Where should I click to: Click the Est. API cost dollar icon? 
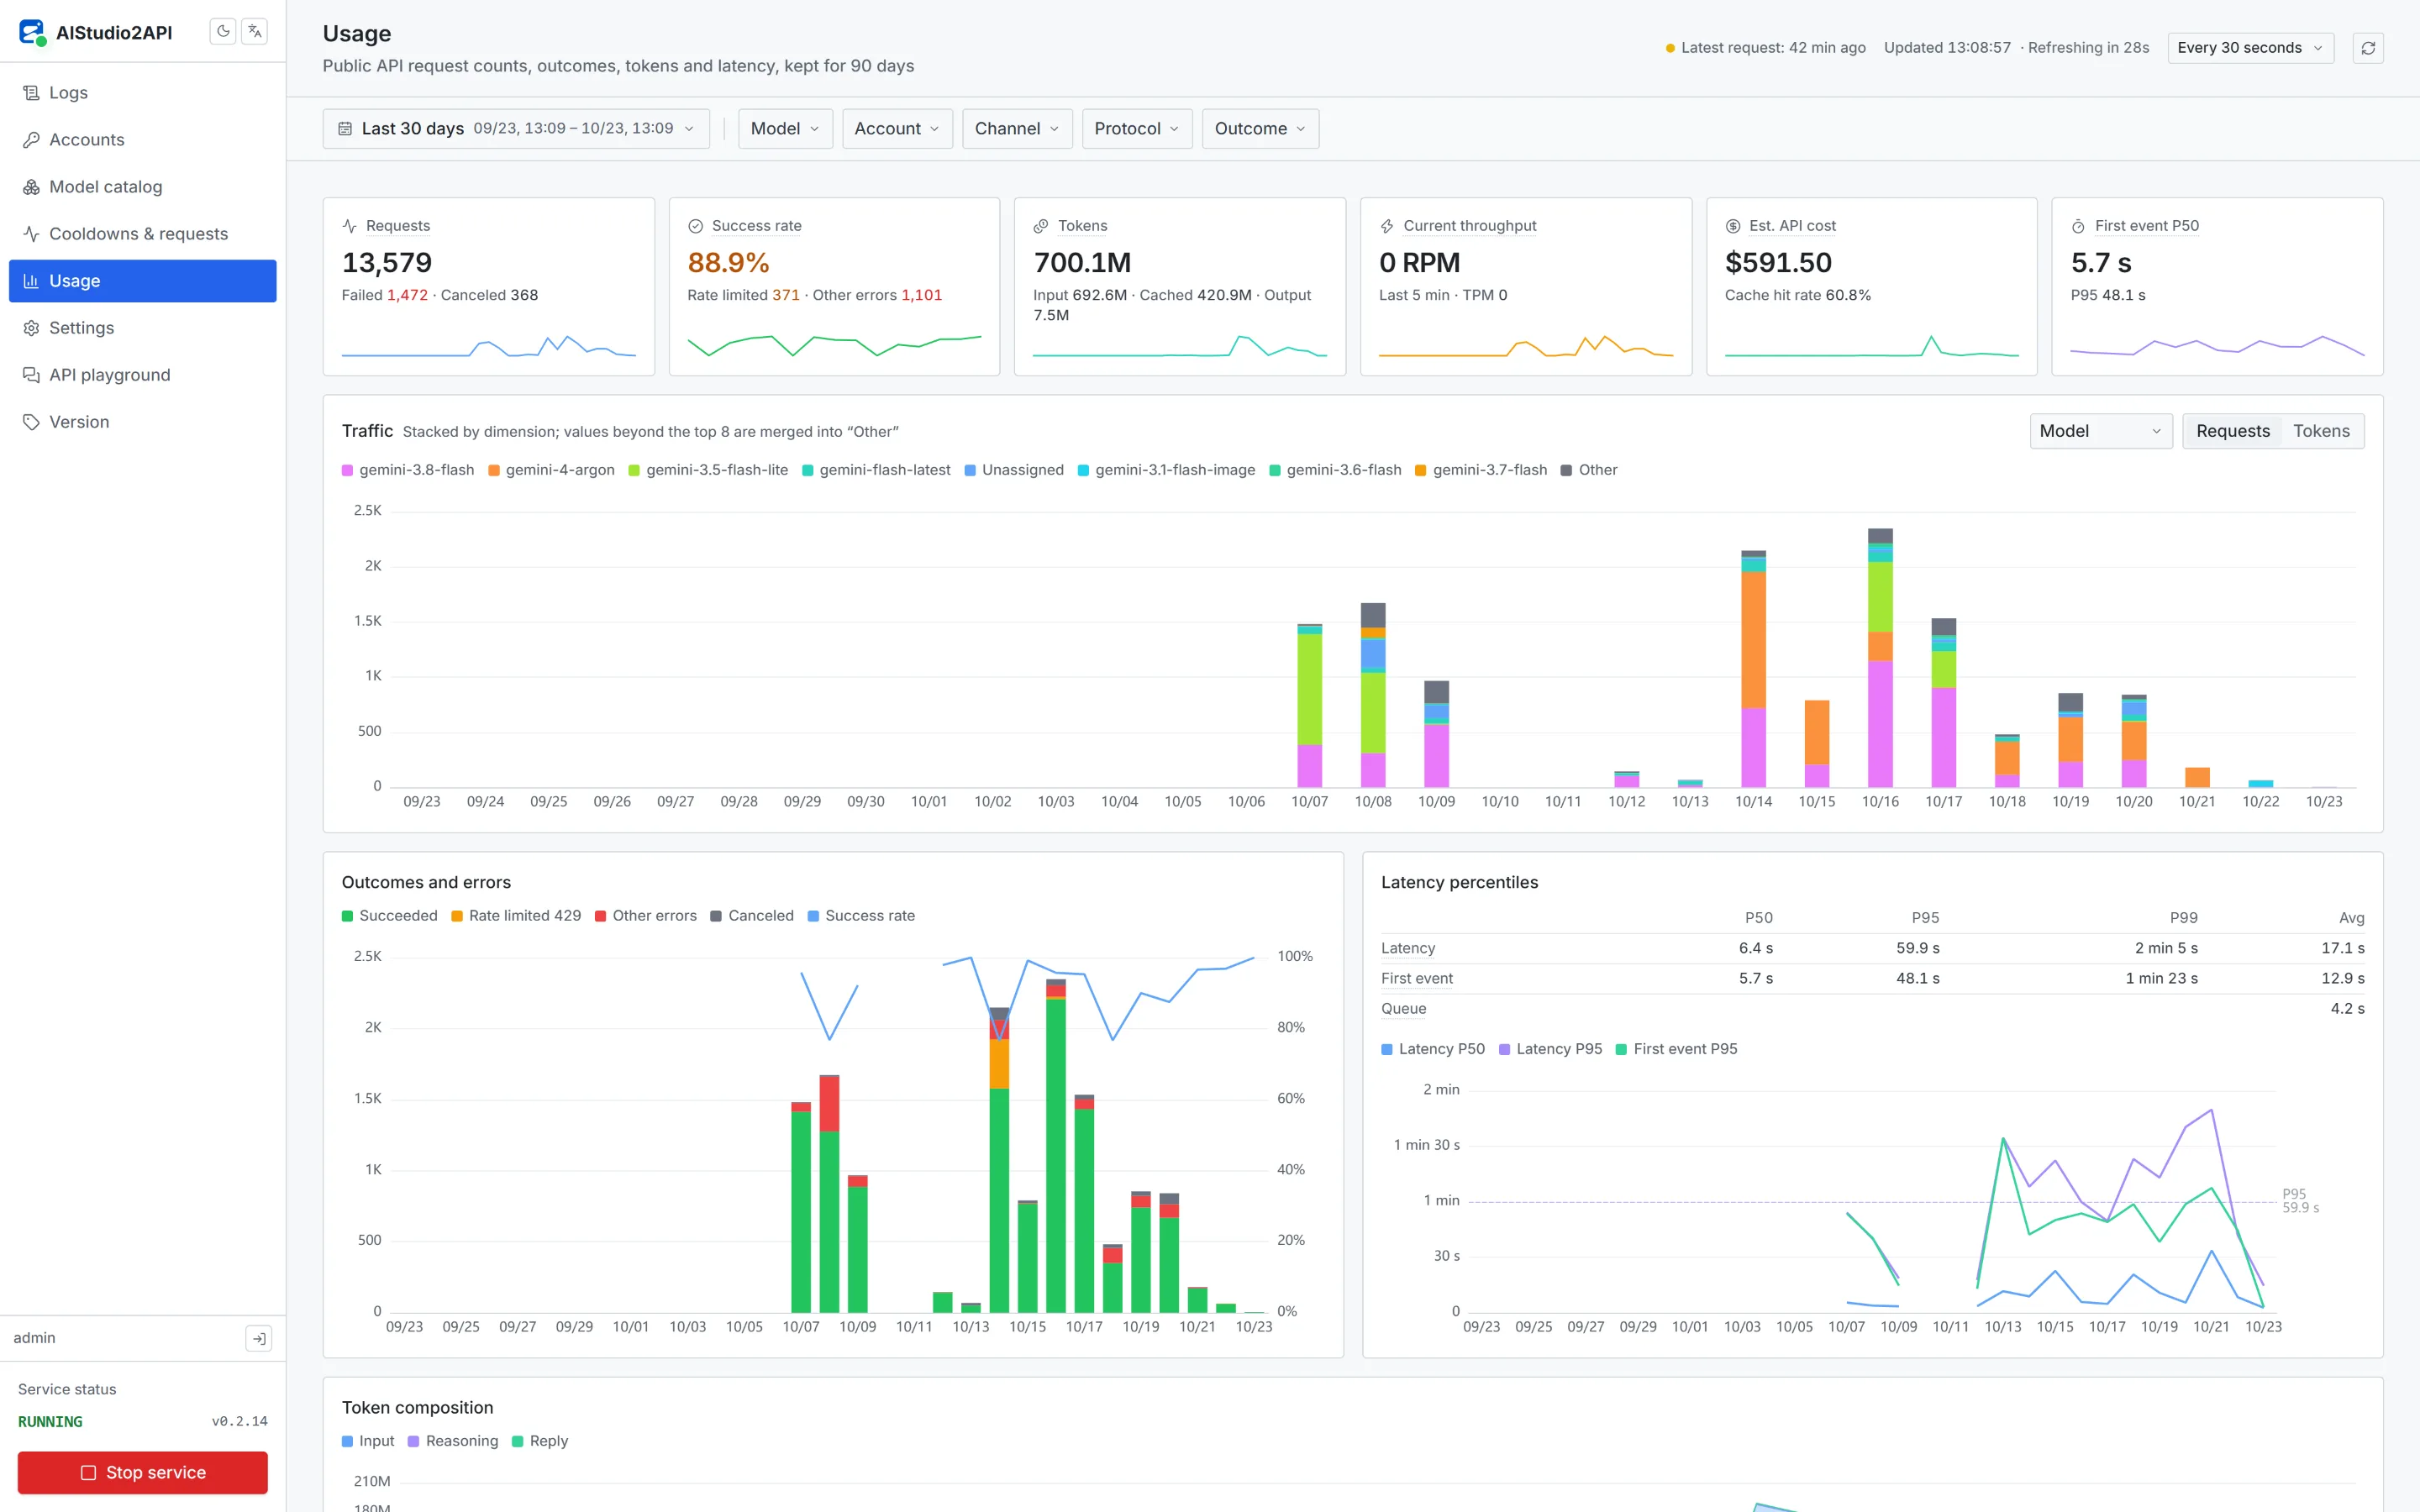[1733, 226]
